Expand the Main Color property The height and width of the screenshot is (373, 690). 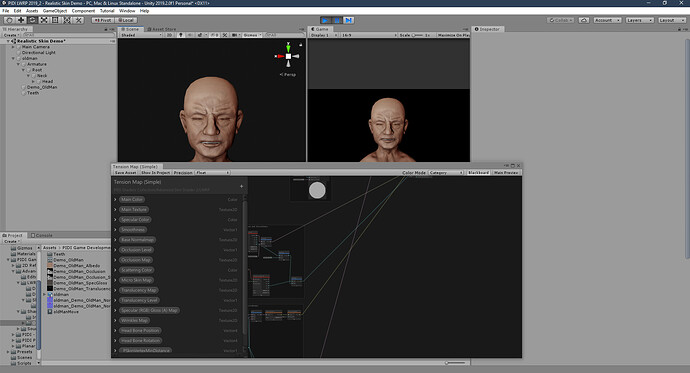tap(115, 200)
